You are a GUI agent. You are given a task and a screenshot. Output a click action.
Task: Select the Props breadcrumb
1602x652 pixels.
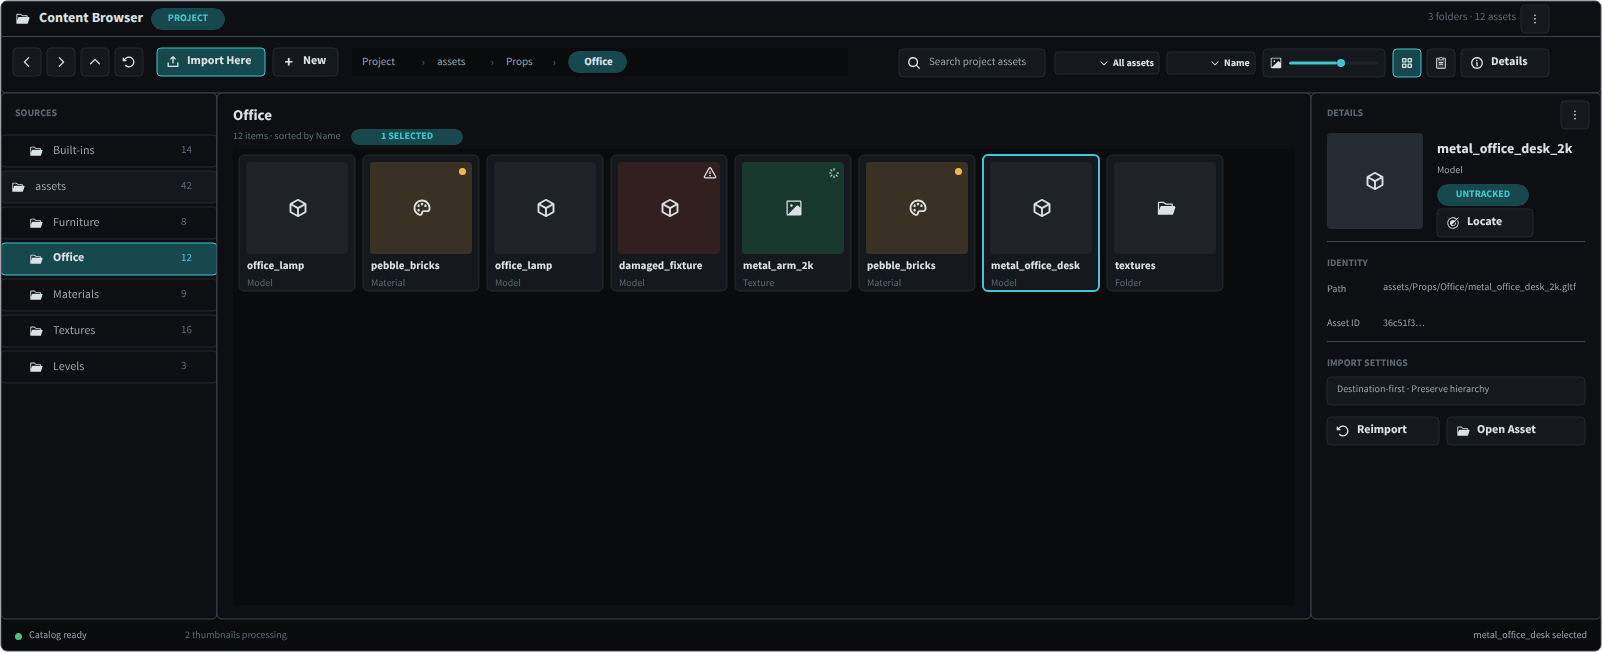[519, 62]
